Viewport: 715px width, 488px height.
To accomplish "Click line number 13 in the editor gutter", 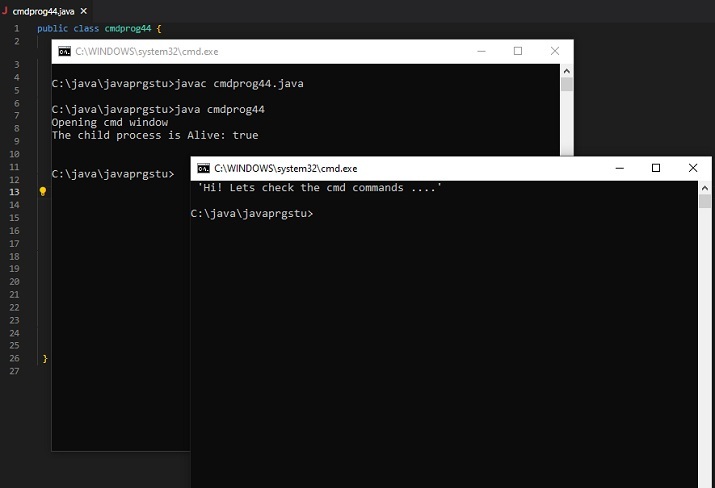I will pos(15,192).
